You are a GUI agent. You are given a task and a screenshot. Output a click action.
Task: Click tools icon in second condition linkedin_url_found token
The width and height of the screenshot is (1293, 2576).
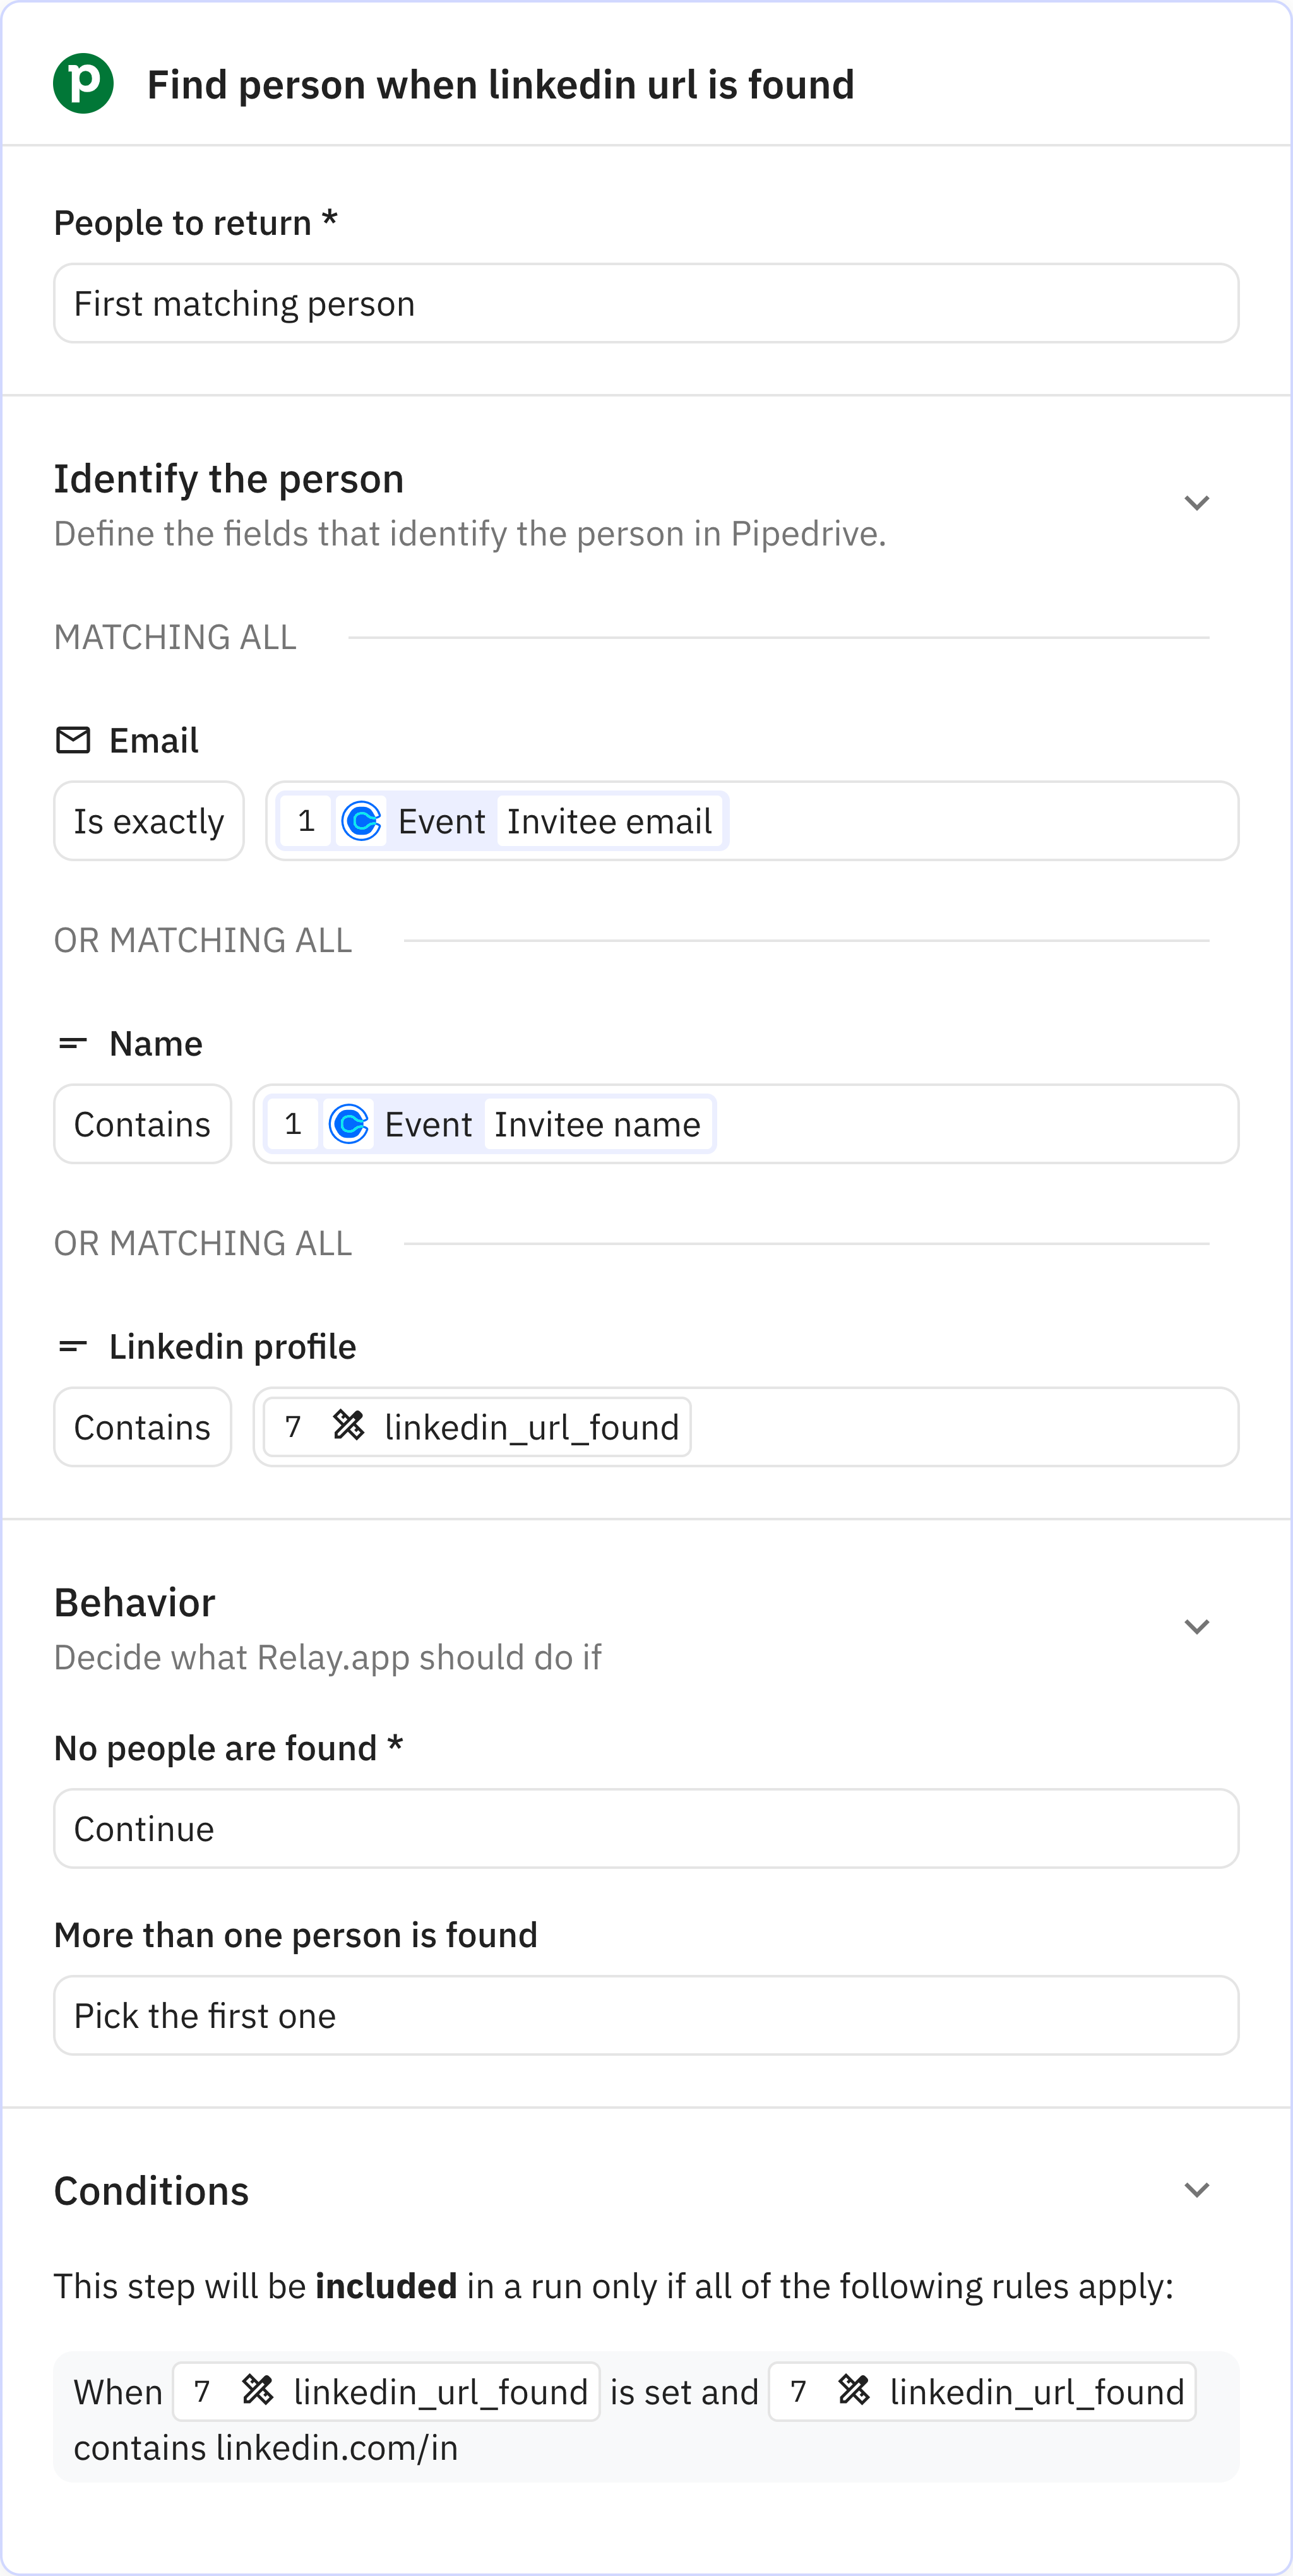pos(853,2390)
